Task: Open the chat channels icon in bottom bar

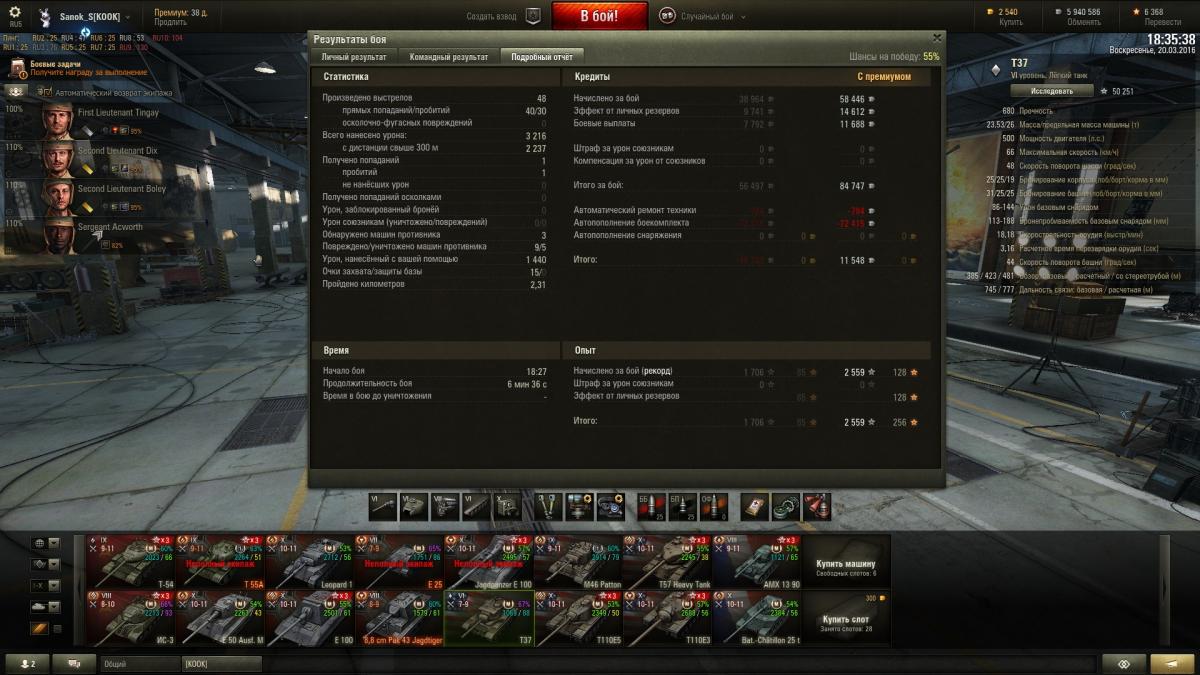Action: (74, 663)
